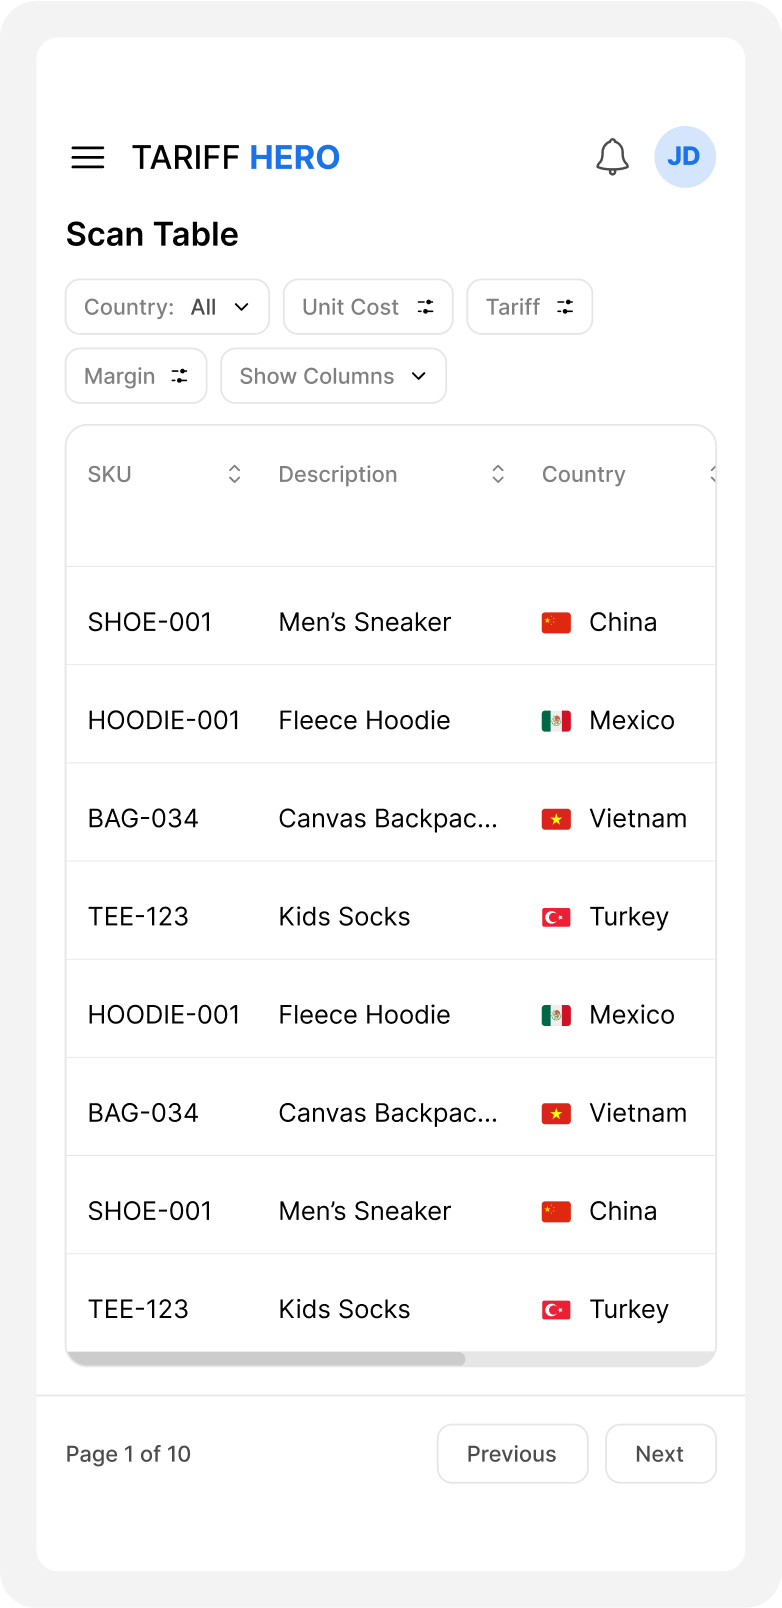Click the first Fleece Hoodie description
Viewport: 782px width, 1608px height.
tap(364, 720)
